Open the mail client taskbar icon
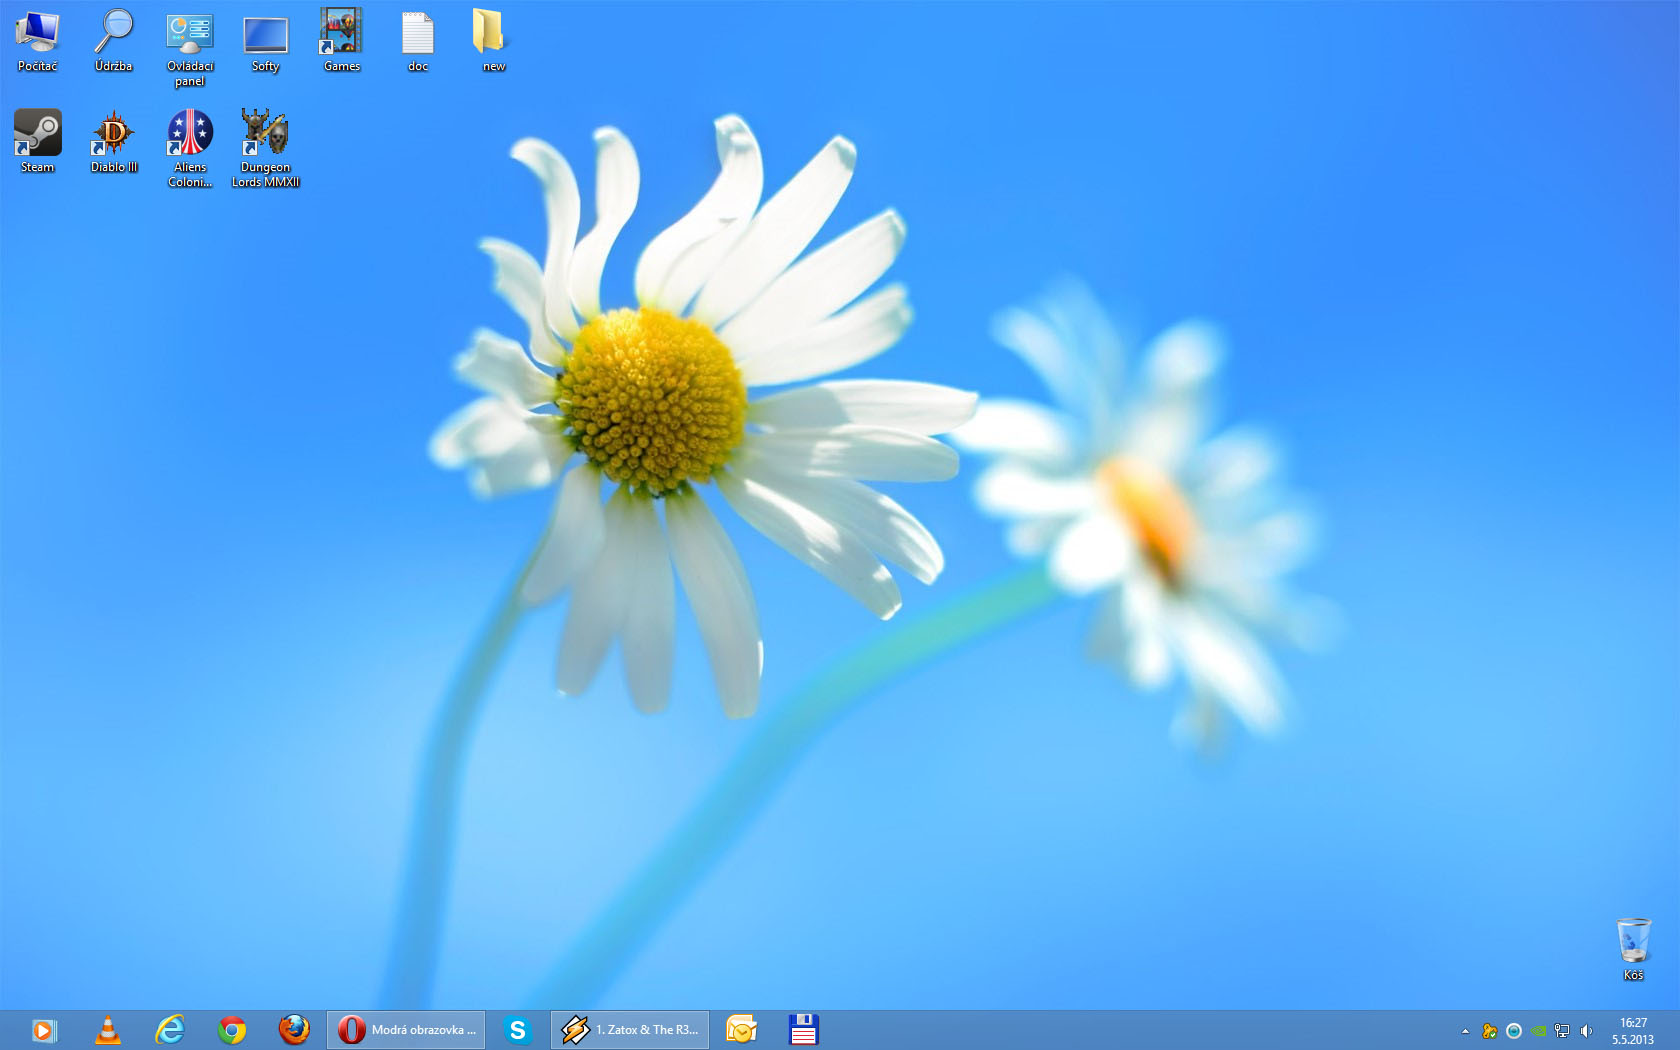The image size is (1680, 1050). (x=741, y=1030)
